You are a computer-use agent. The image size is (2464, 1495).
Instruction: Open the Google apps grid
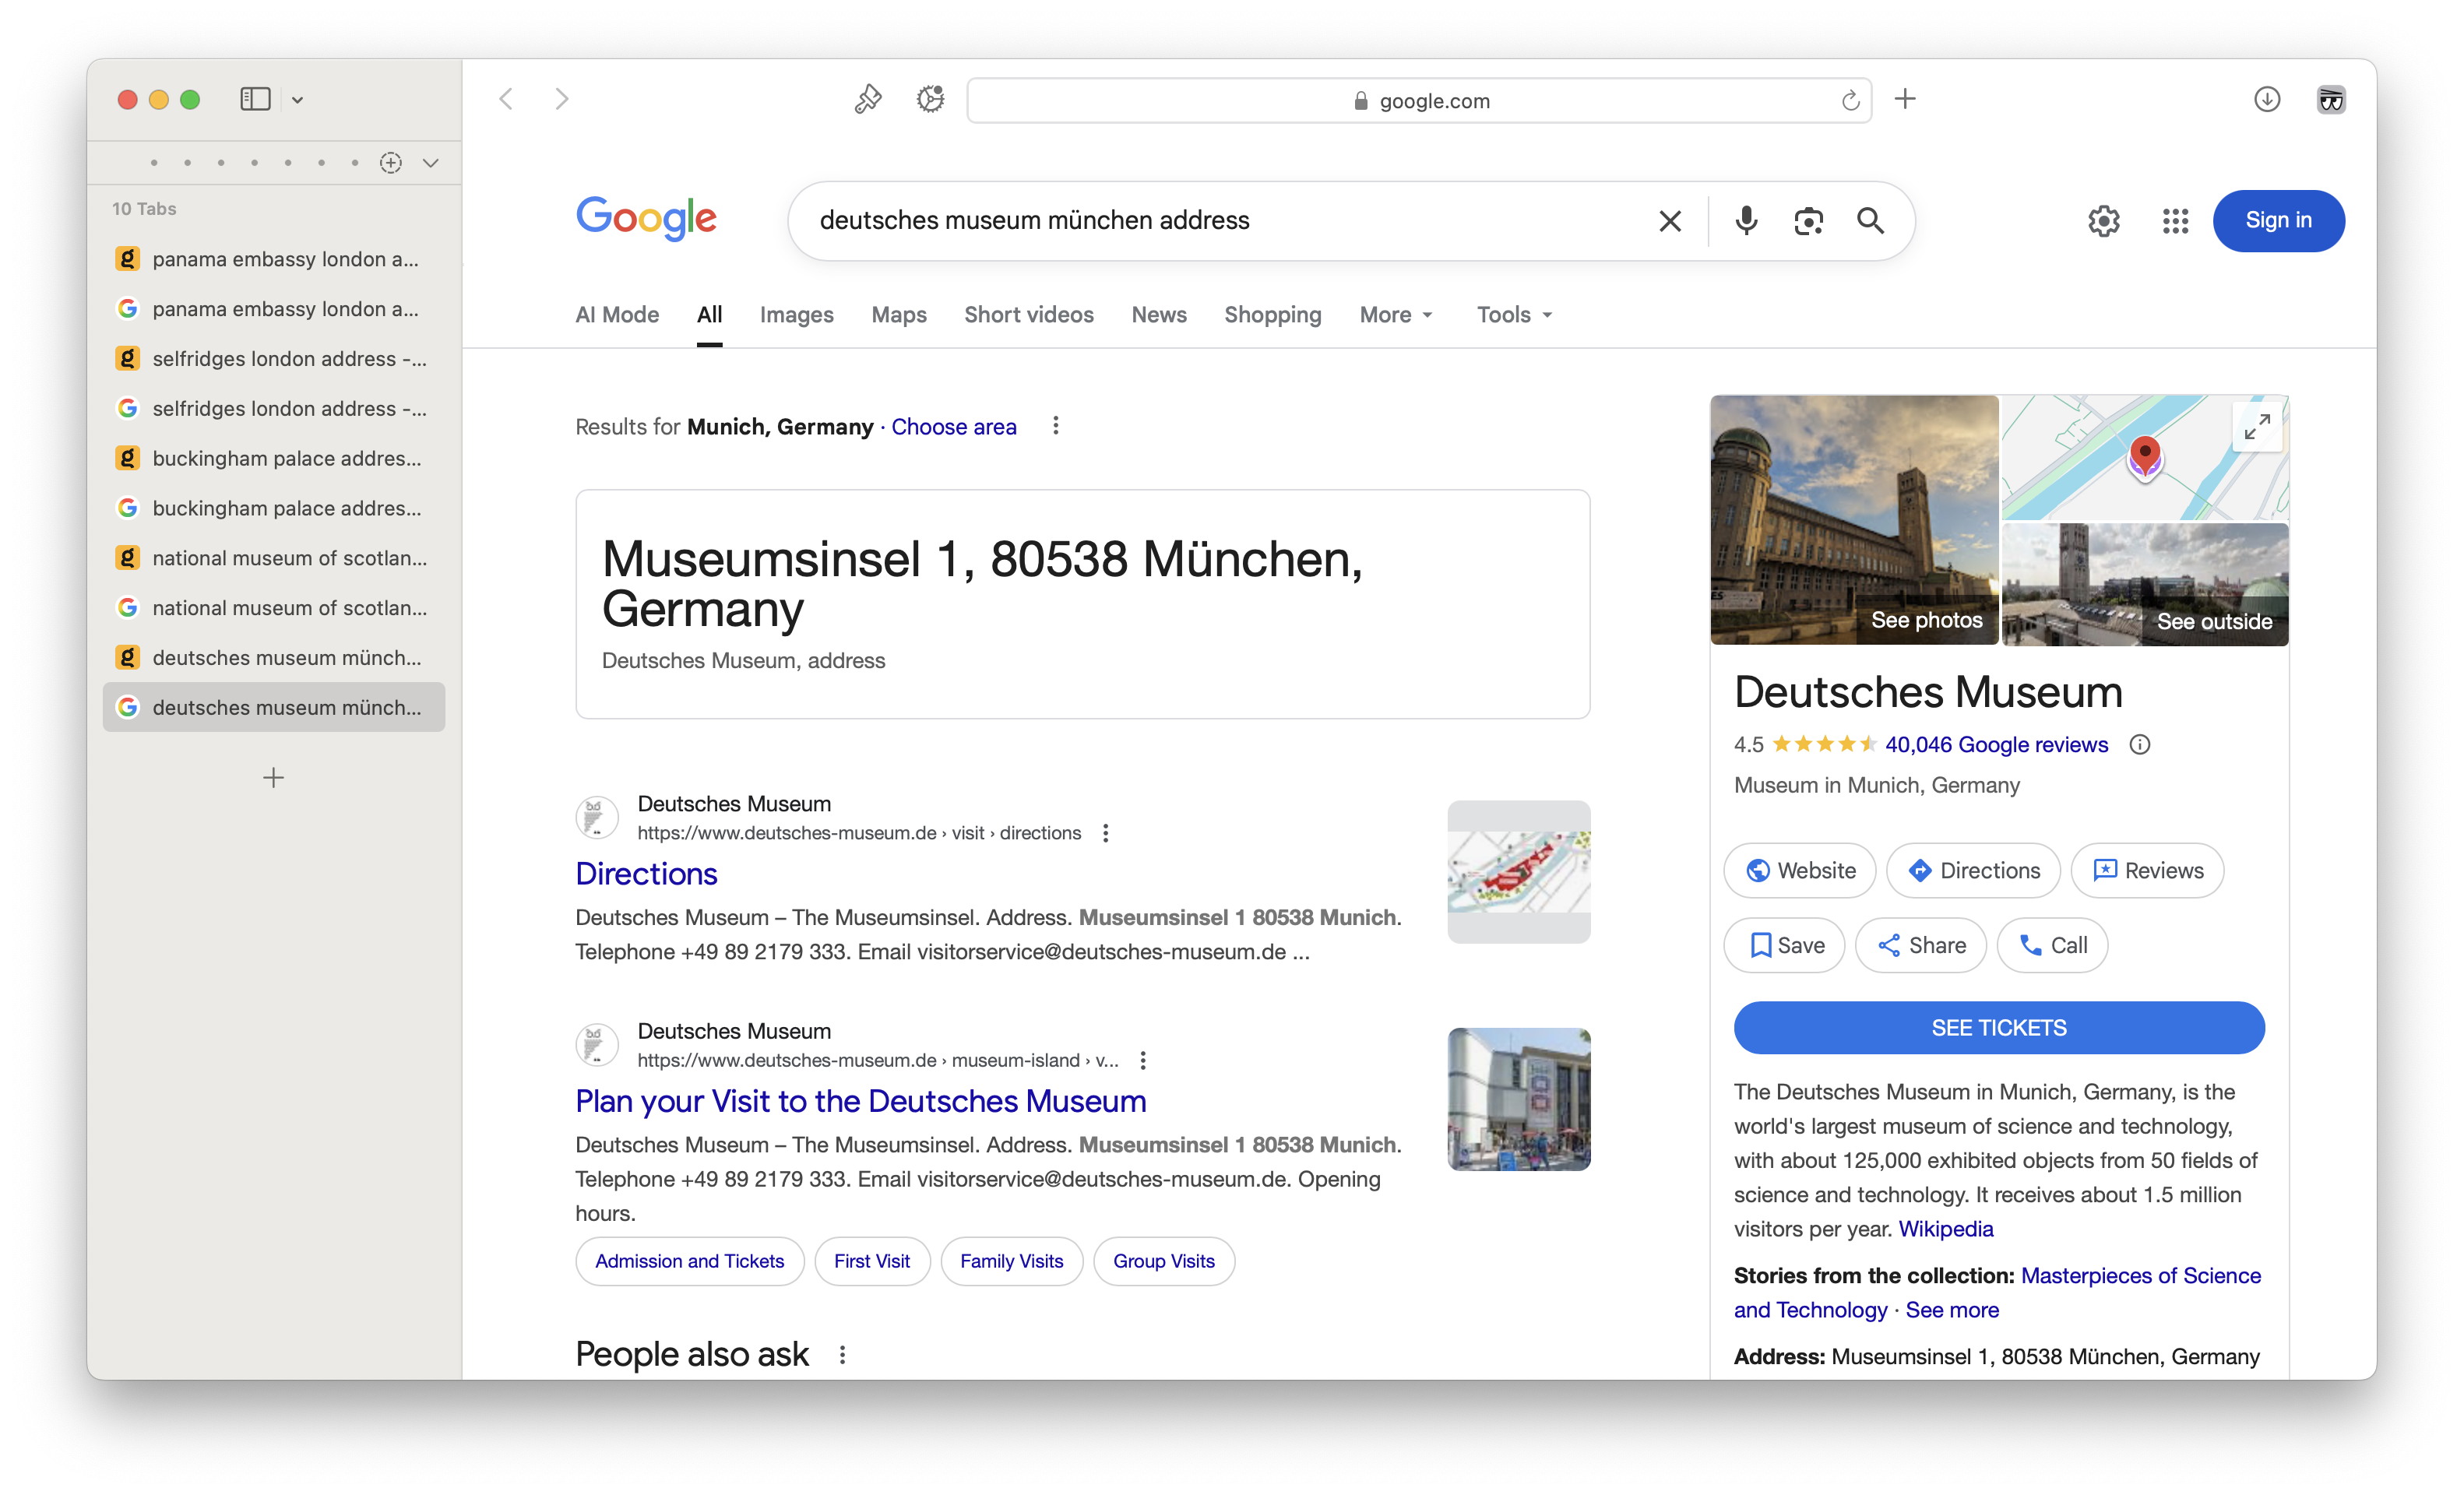coord(2175,220)
